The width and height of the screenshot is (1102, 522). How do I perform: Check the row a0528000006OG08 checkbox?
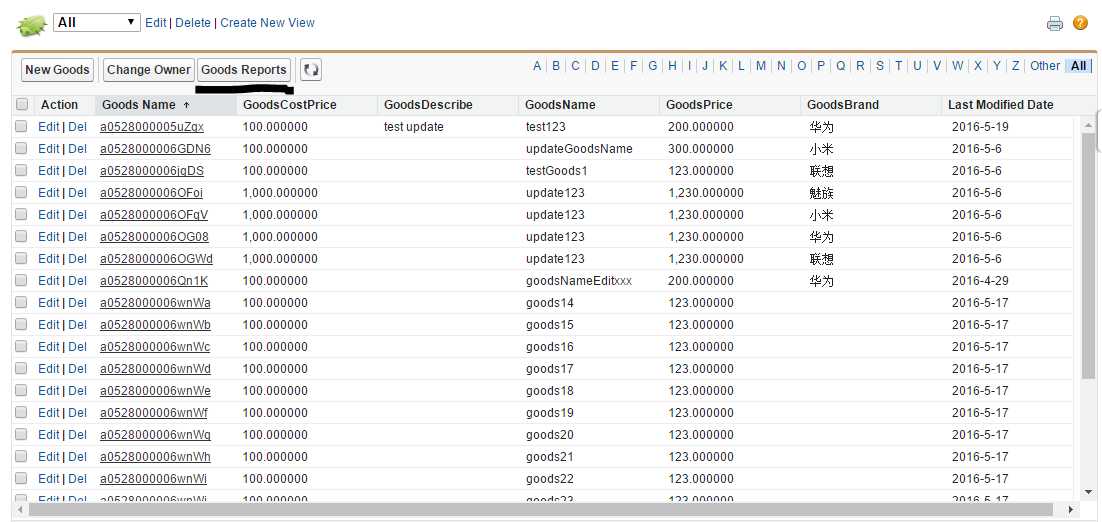pos(21,236)
